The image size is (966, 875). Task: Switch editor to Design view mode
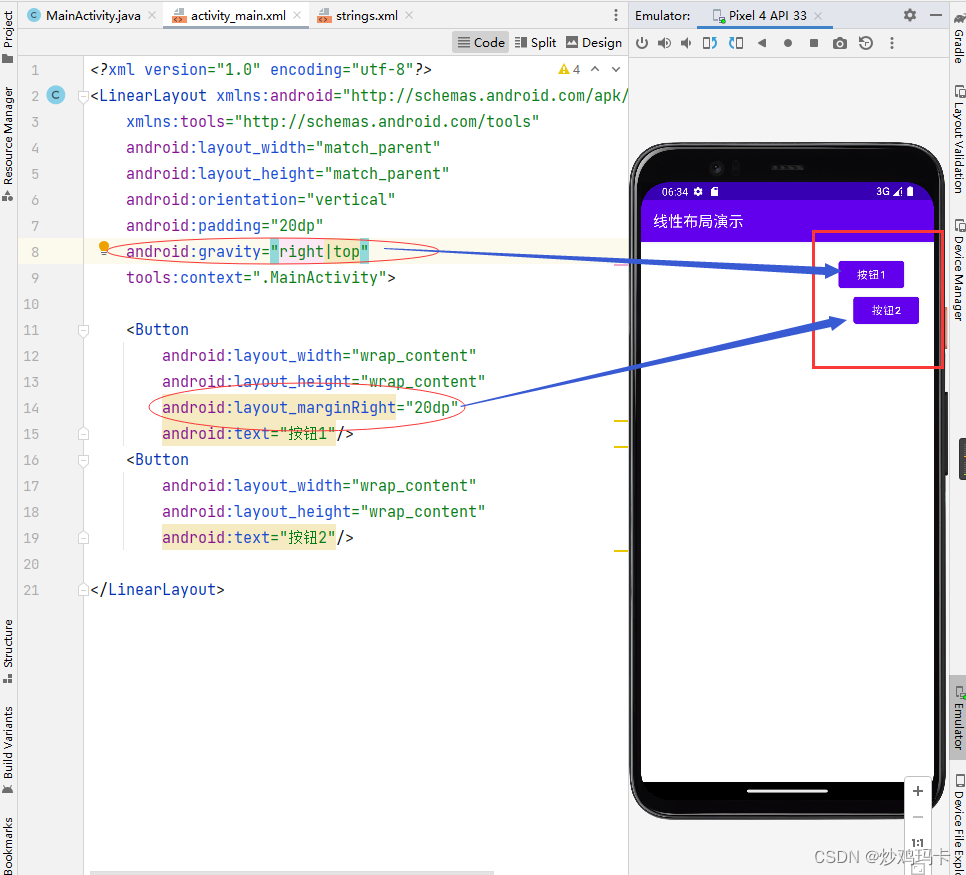[x=594, y=43]
